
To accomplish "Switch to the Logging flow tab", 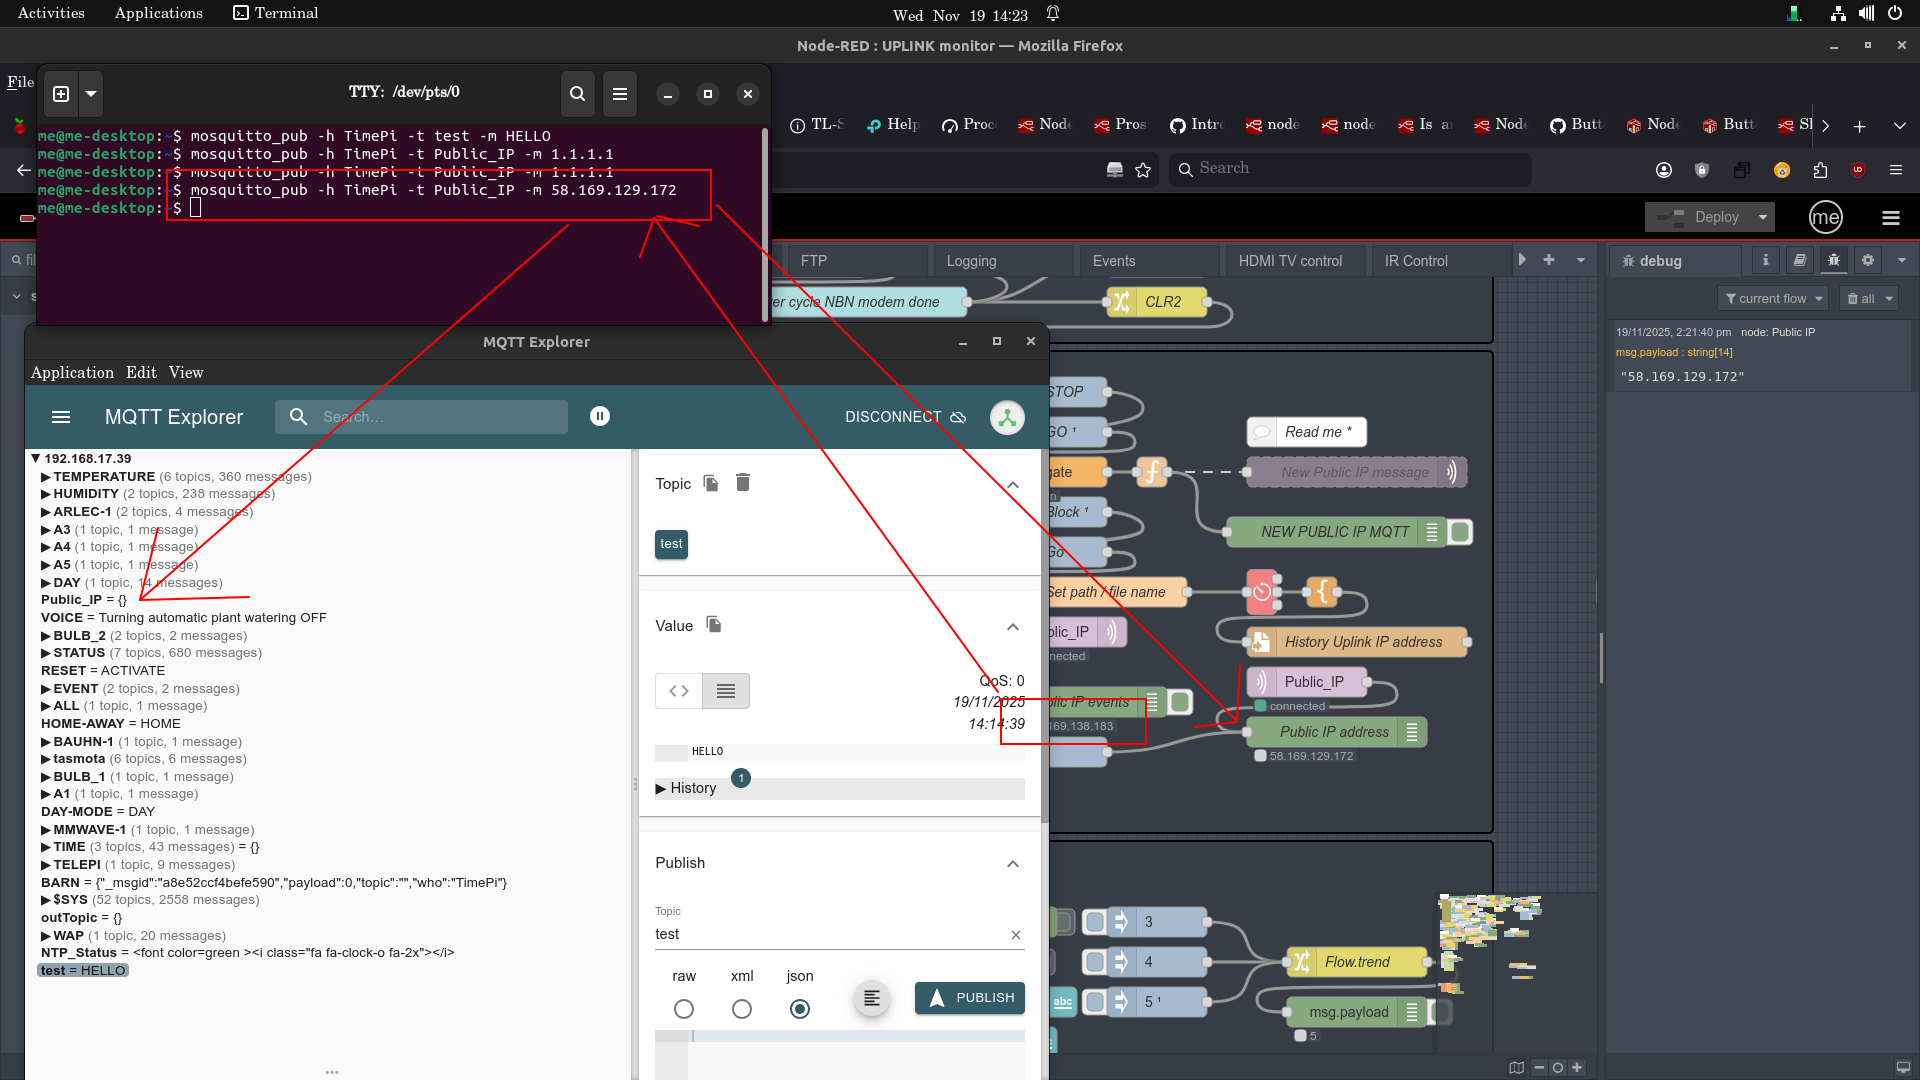I will pos(971,261).
